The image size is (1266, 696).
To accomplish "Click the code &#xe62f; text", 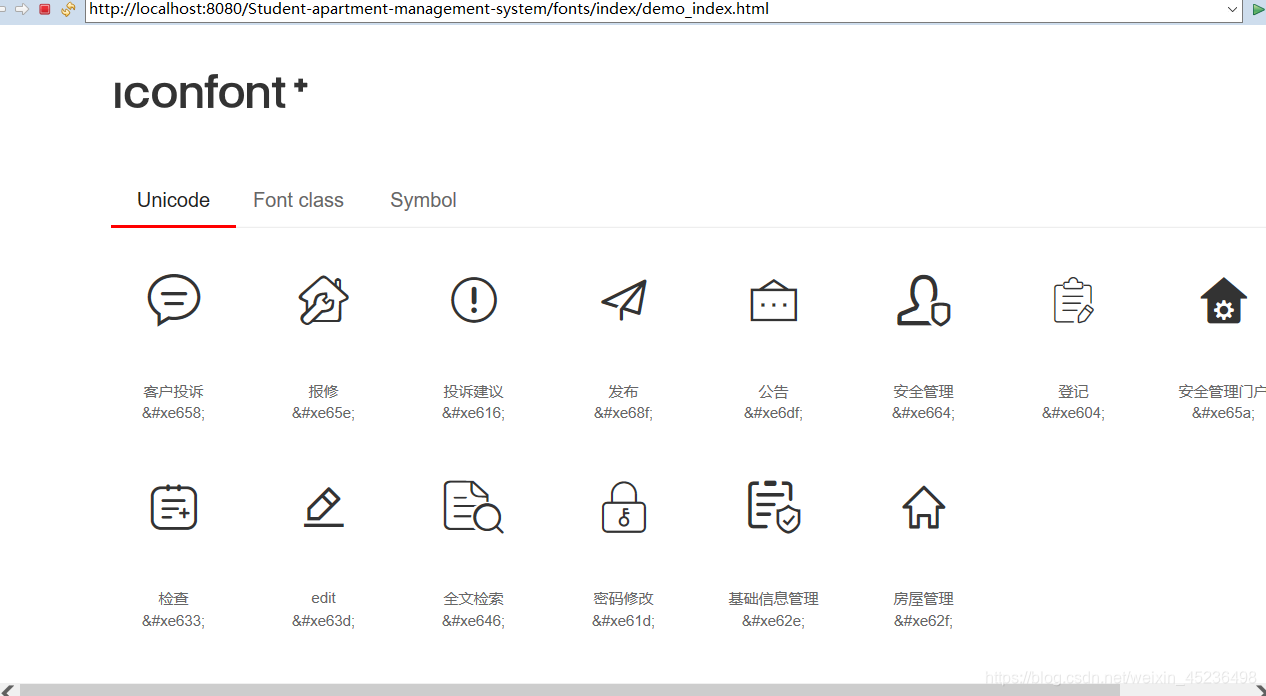I will click(924, 621).
